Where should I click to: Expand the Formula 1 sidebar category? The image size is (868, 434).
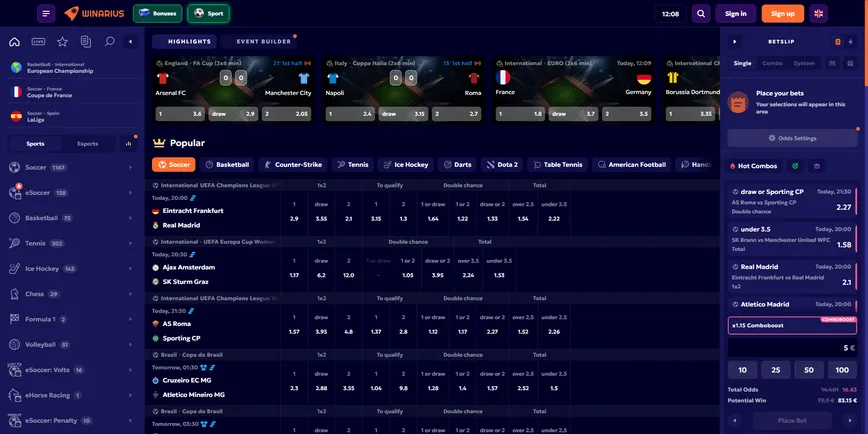point(72,319)
